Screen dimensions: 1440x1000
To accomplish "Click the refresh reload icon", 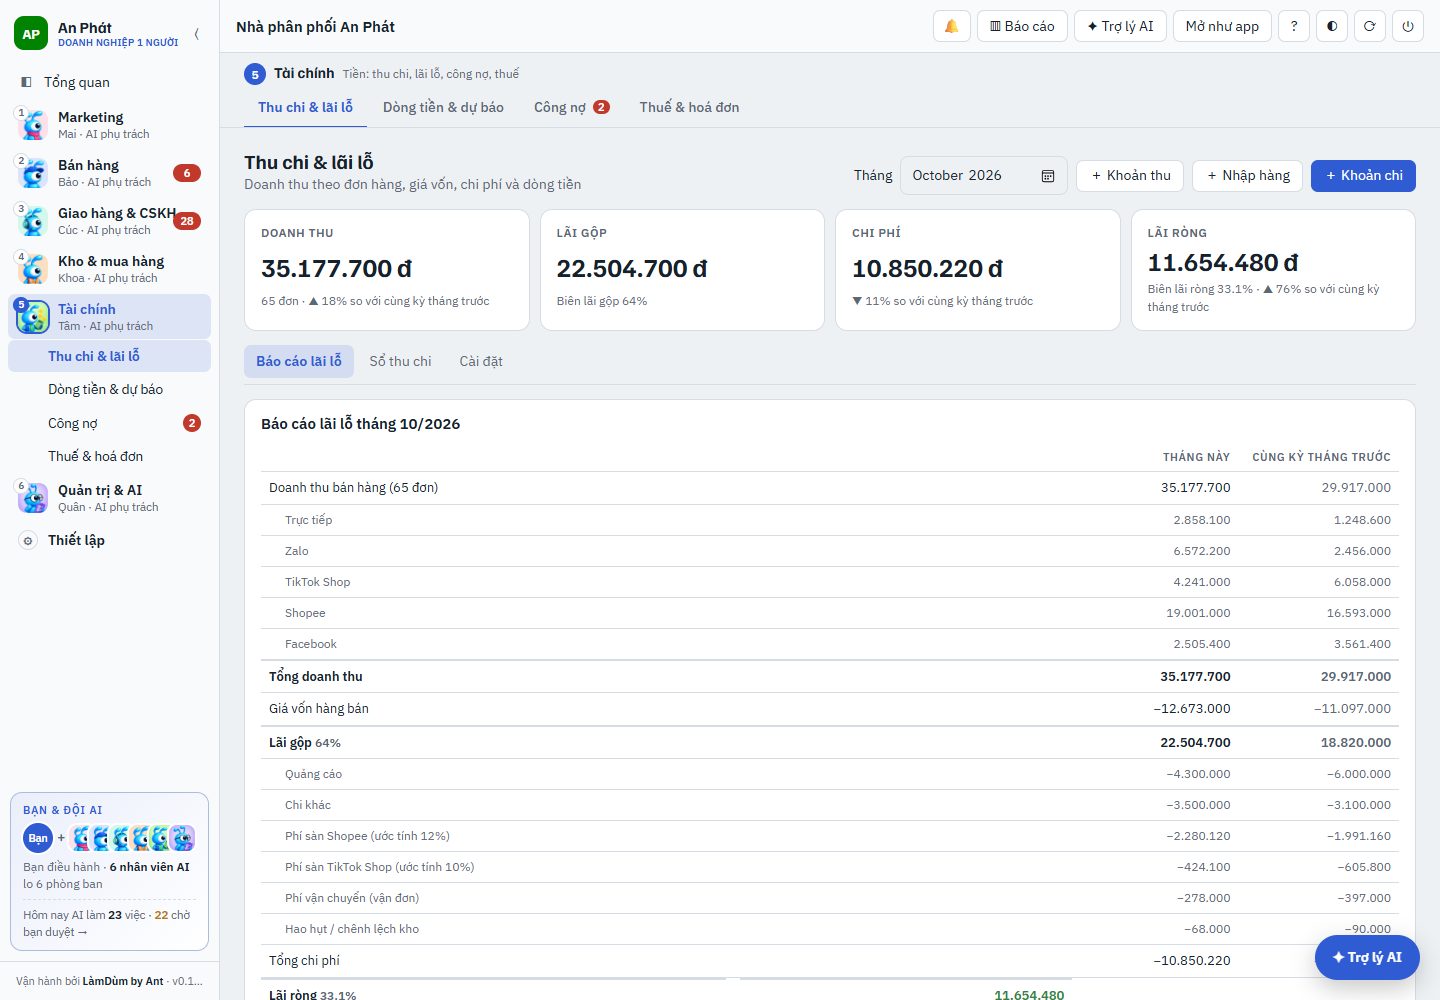I will click(1370, 26).
